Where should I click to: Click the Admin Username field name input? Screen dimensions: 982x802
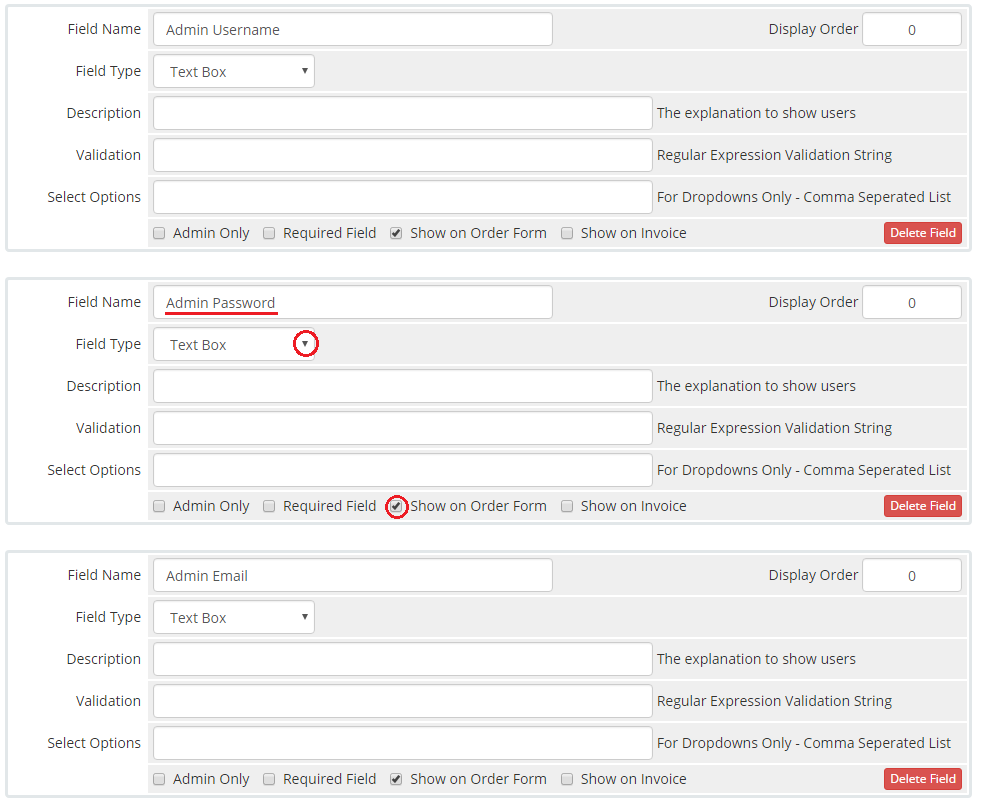353,29
